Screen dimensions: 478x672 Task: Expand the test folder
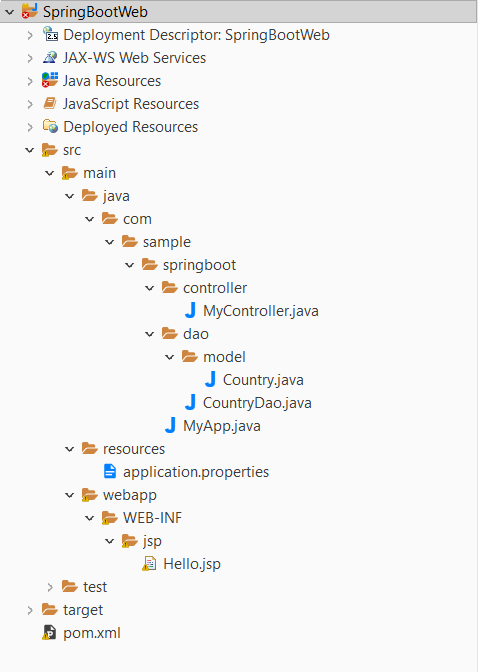click(x=50, y=587)
